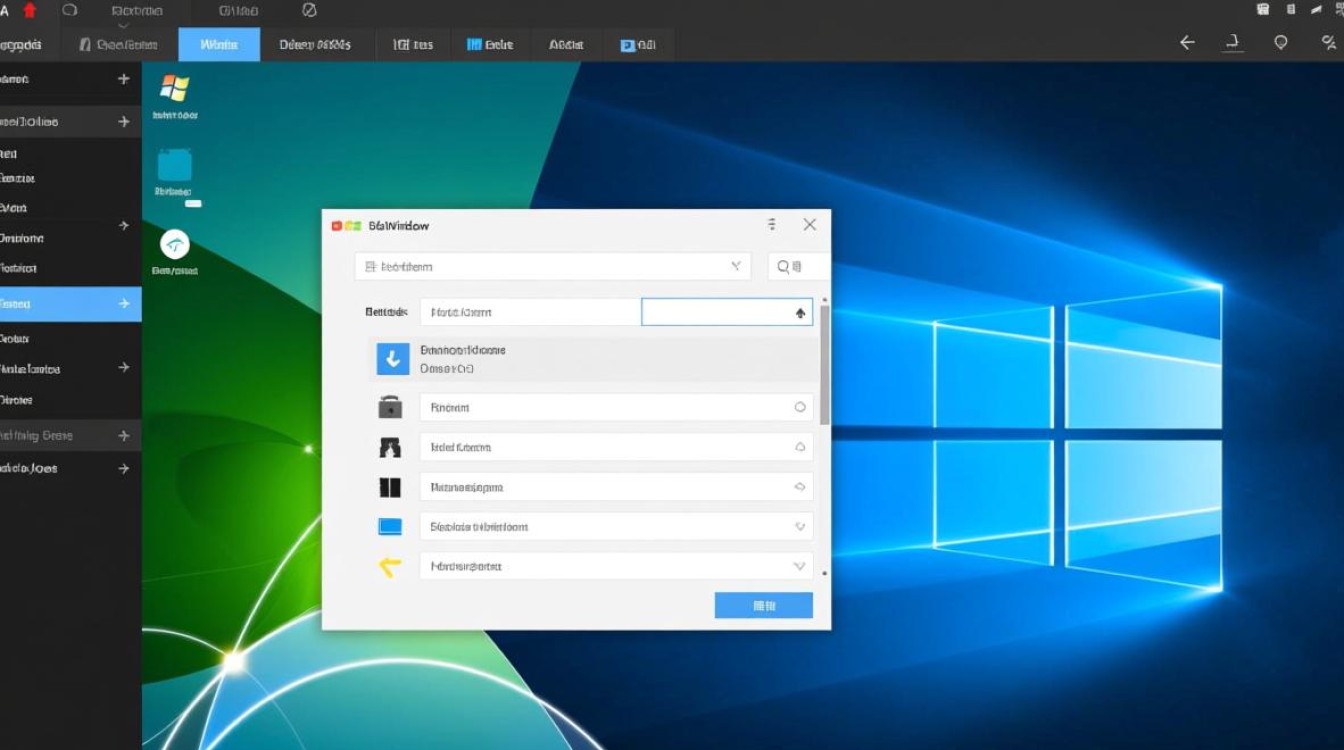The height and width of the screenshot is (750, 1344).
Task: Click the red up-arrow icon in top bar
Action: [30, 10]
